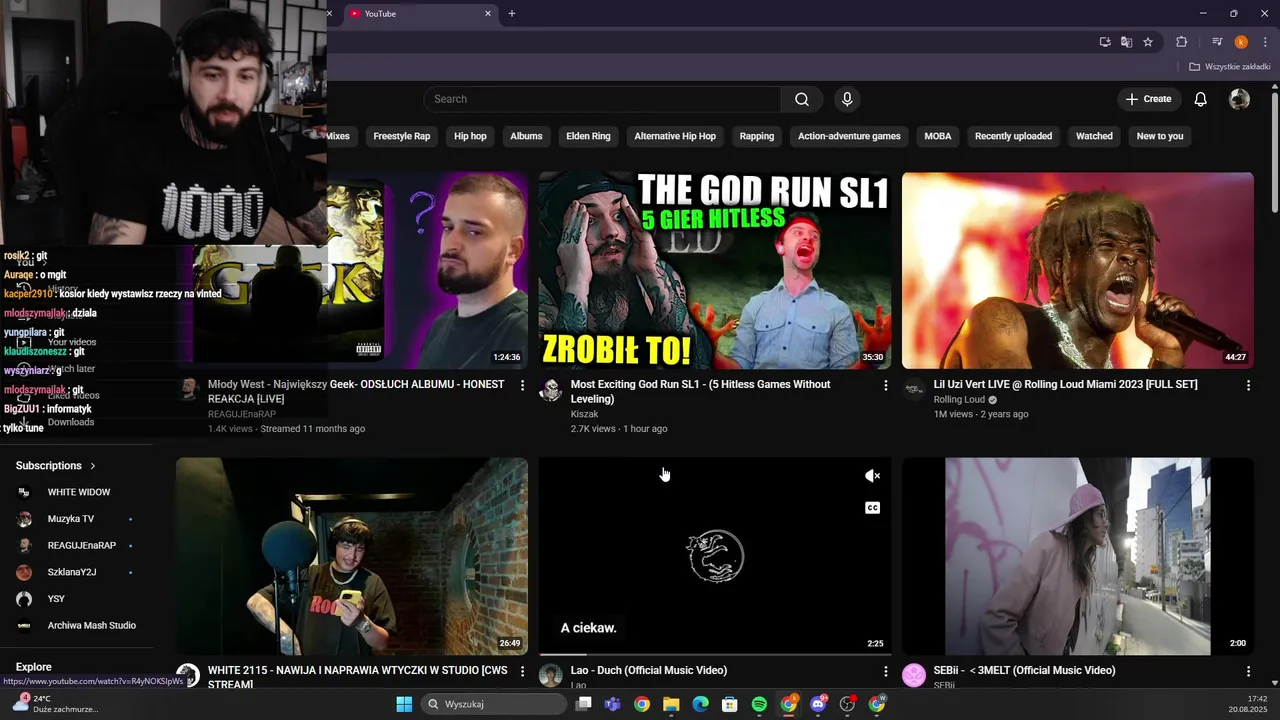Start voice search with microphone icon

coord(847,99)
